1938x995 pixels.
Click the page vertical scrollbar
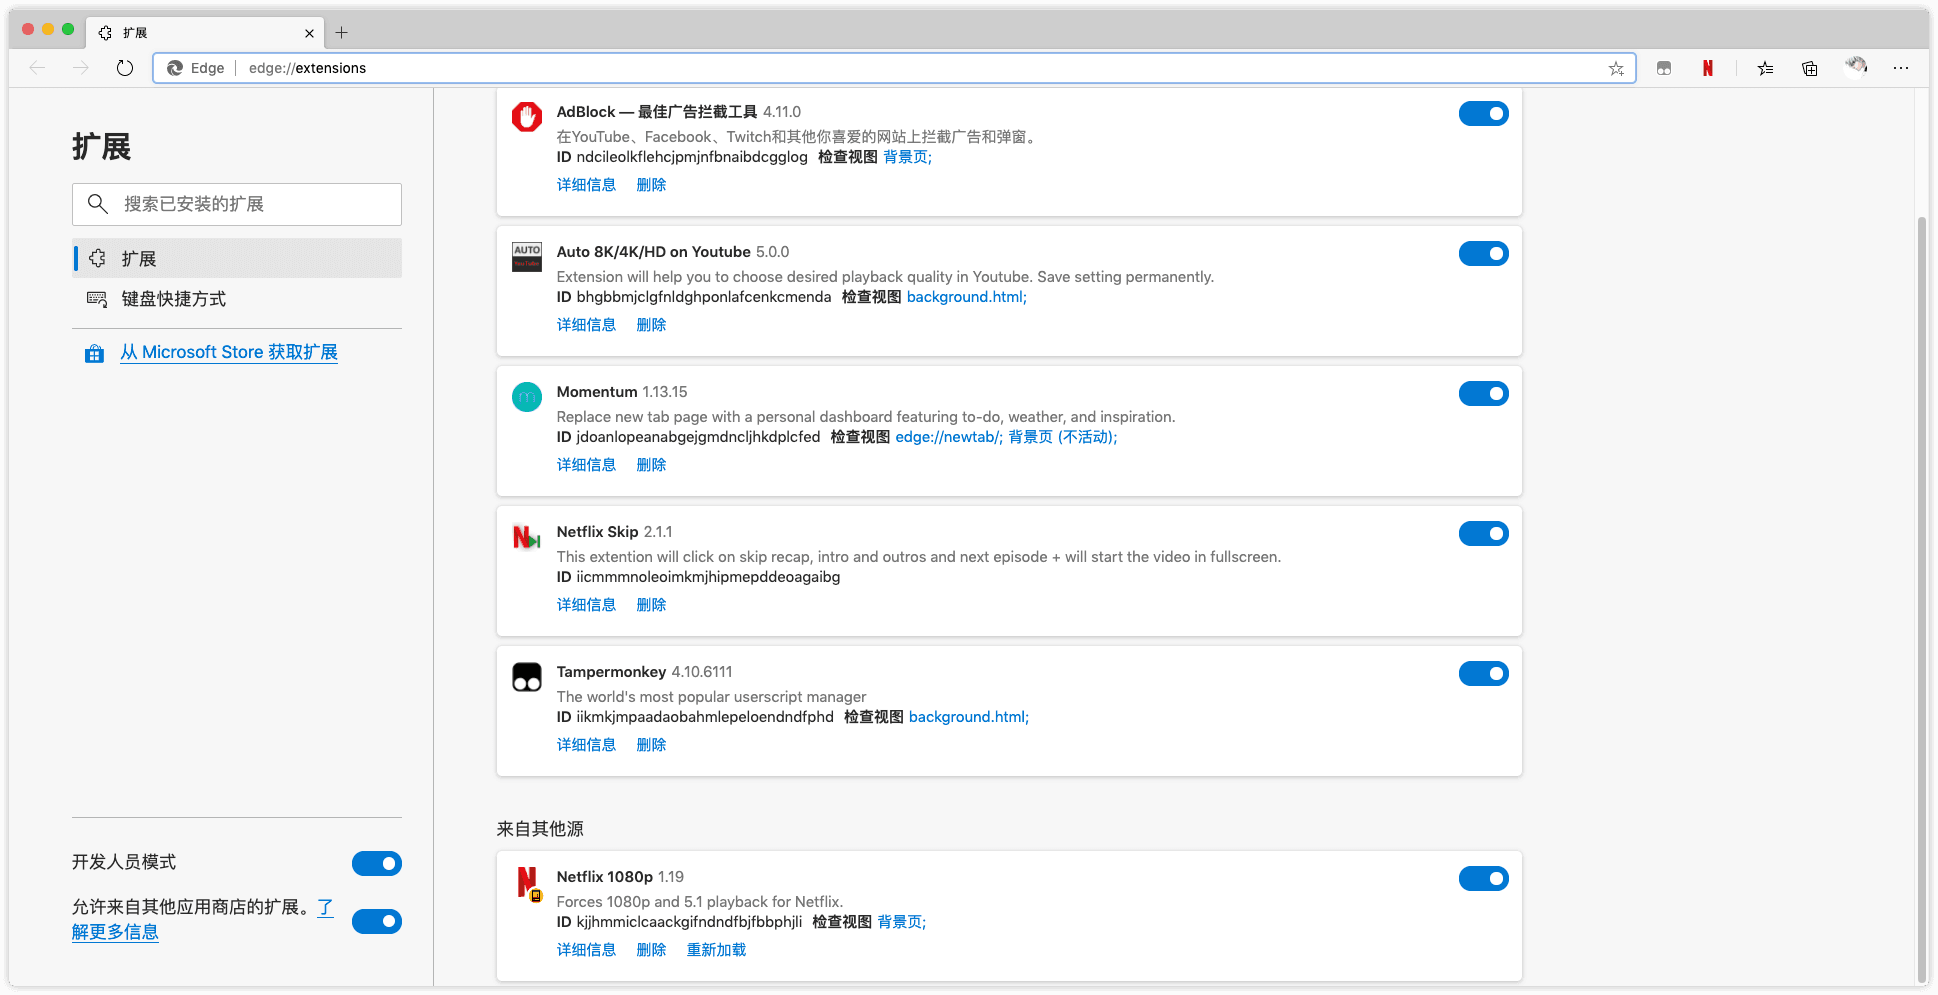1921,600
